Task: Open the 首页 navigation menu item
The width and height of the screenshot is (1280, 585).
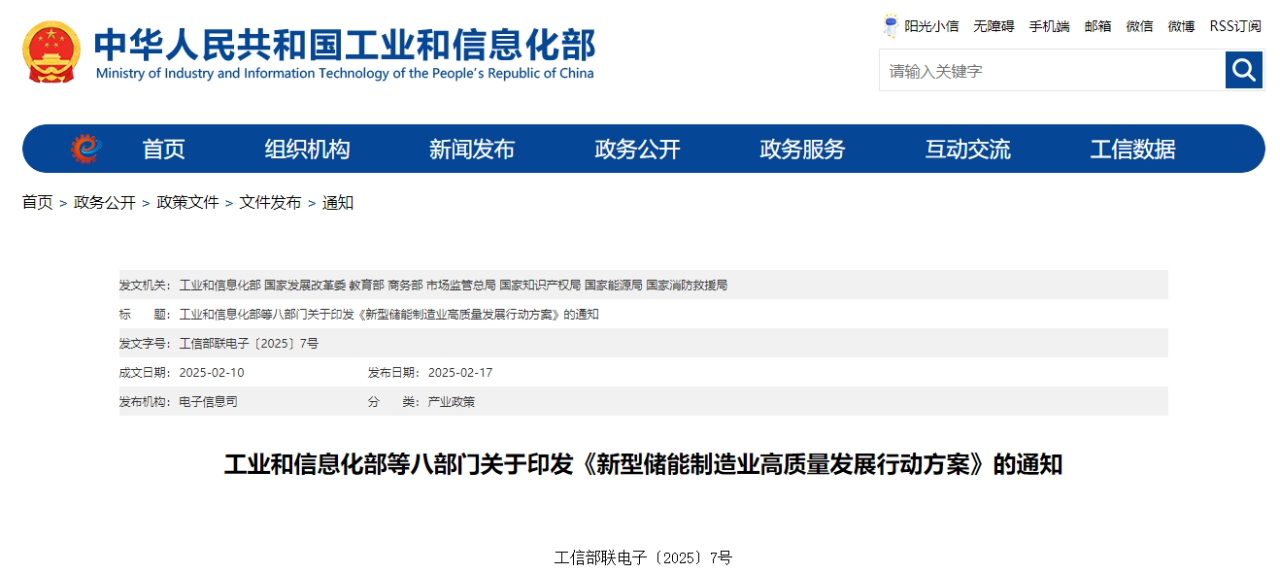Action: [163, 149]
